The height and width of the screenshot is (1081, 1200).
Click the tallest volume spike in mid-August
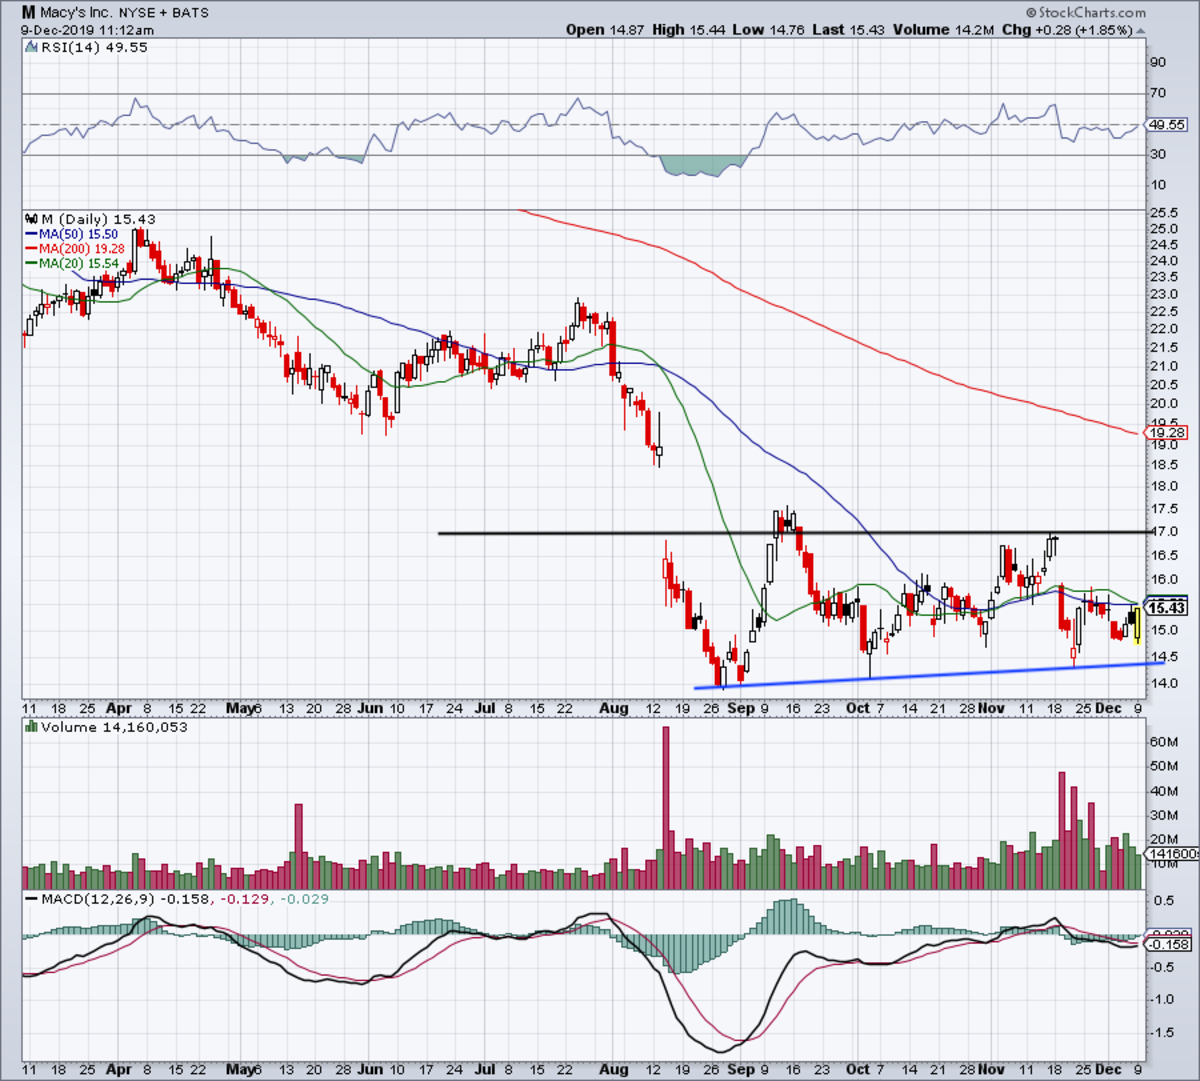click(x=666, y=808)
